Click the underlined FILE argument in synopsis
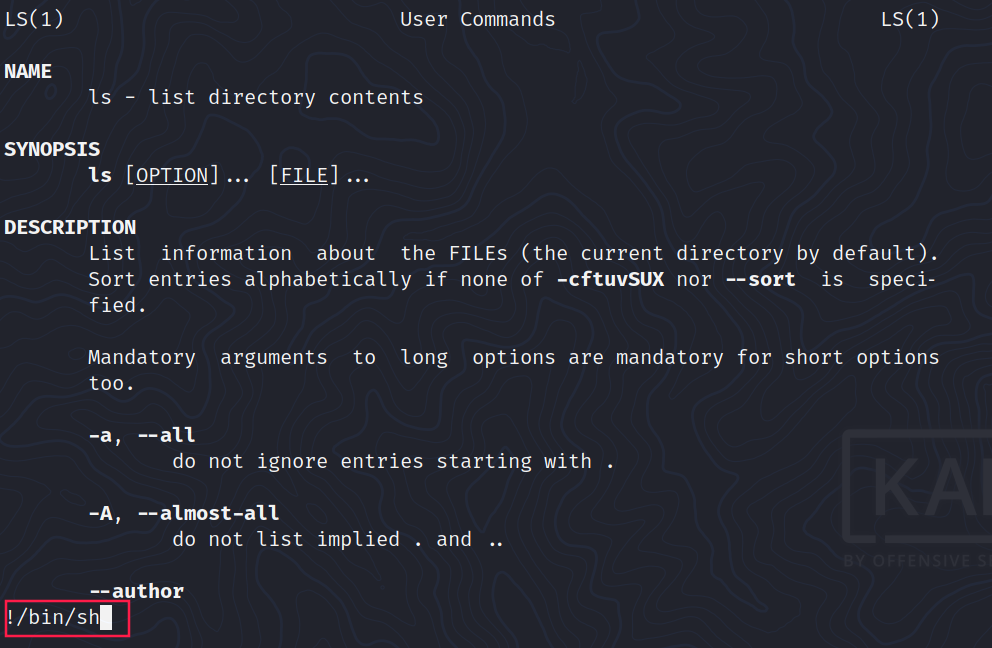 [304, 176]
